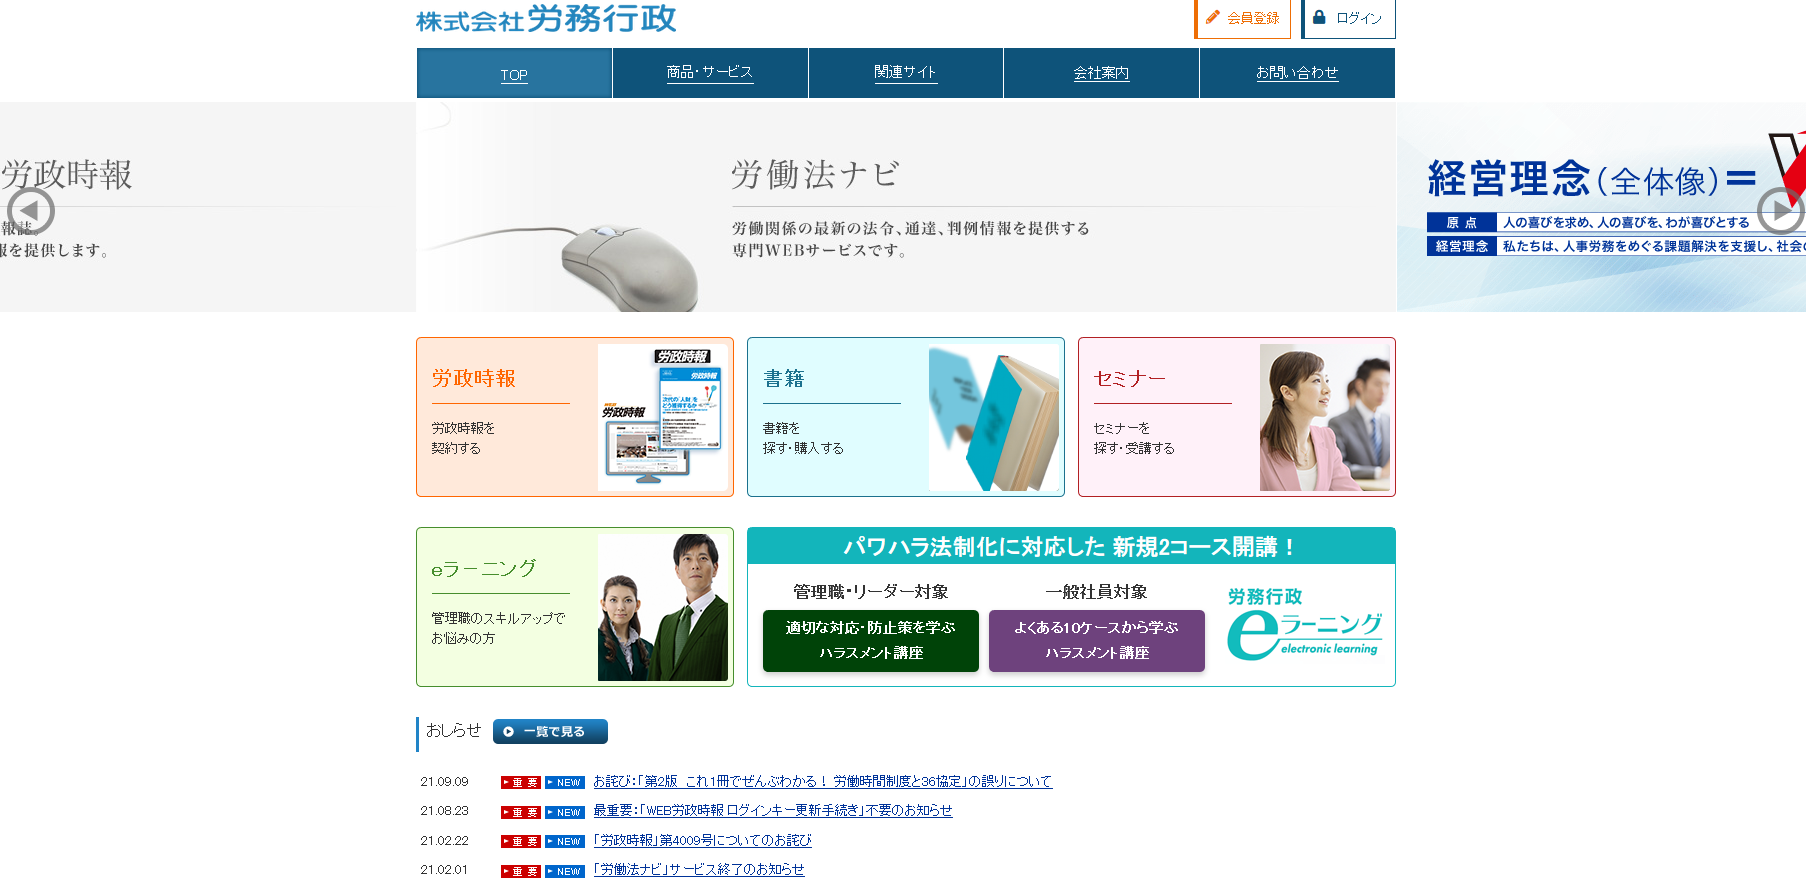
Task: Click the partially visible 労政時報 slide title
Action: coord(66,175)
